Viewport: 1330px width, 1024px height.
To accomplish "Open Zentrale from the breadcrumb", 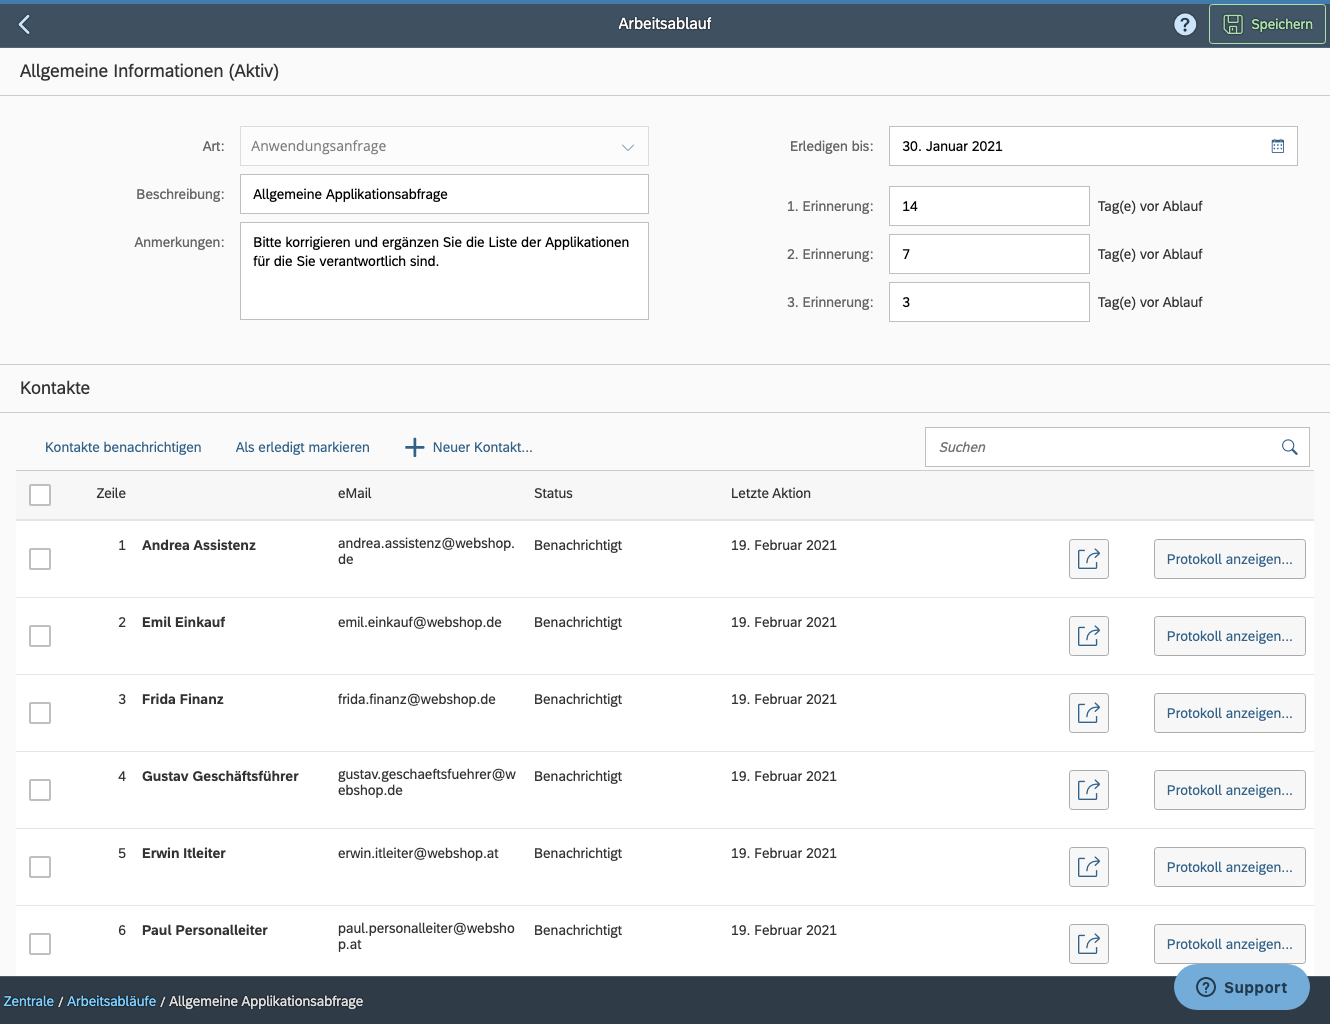I will pos(28,1000).
